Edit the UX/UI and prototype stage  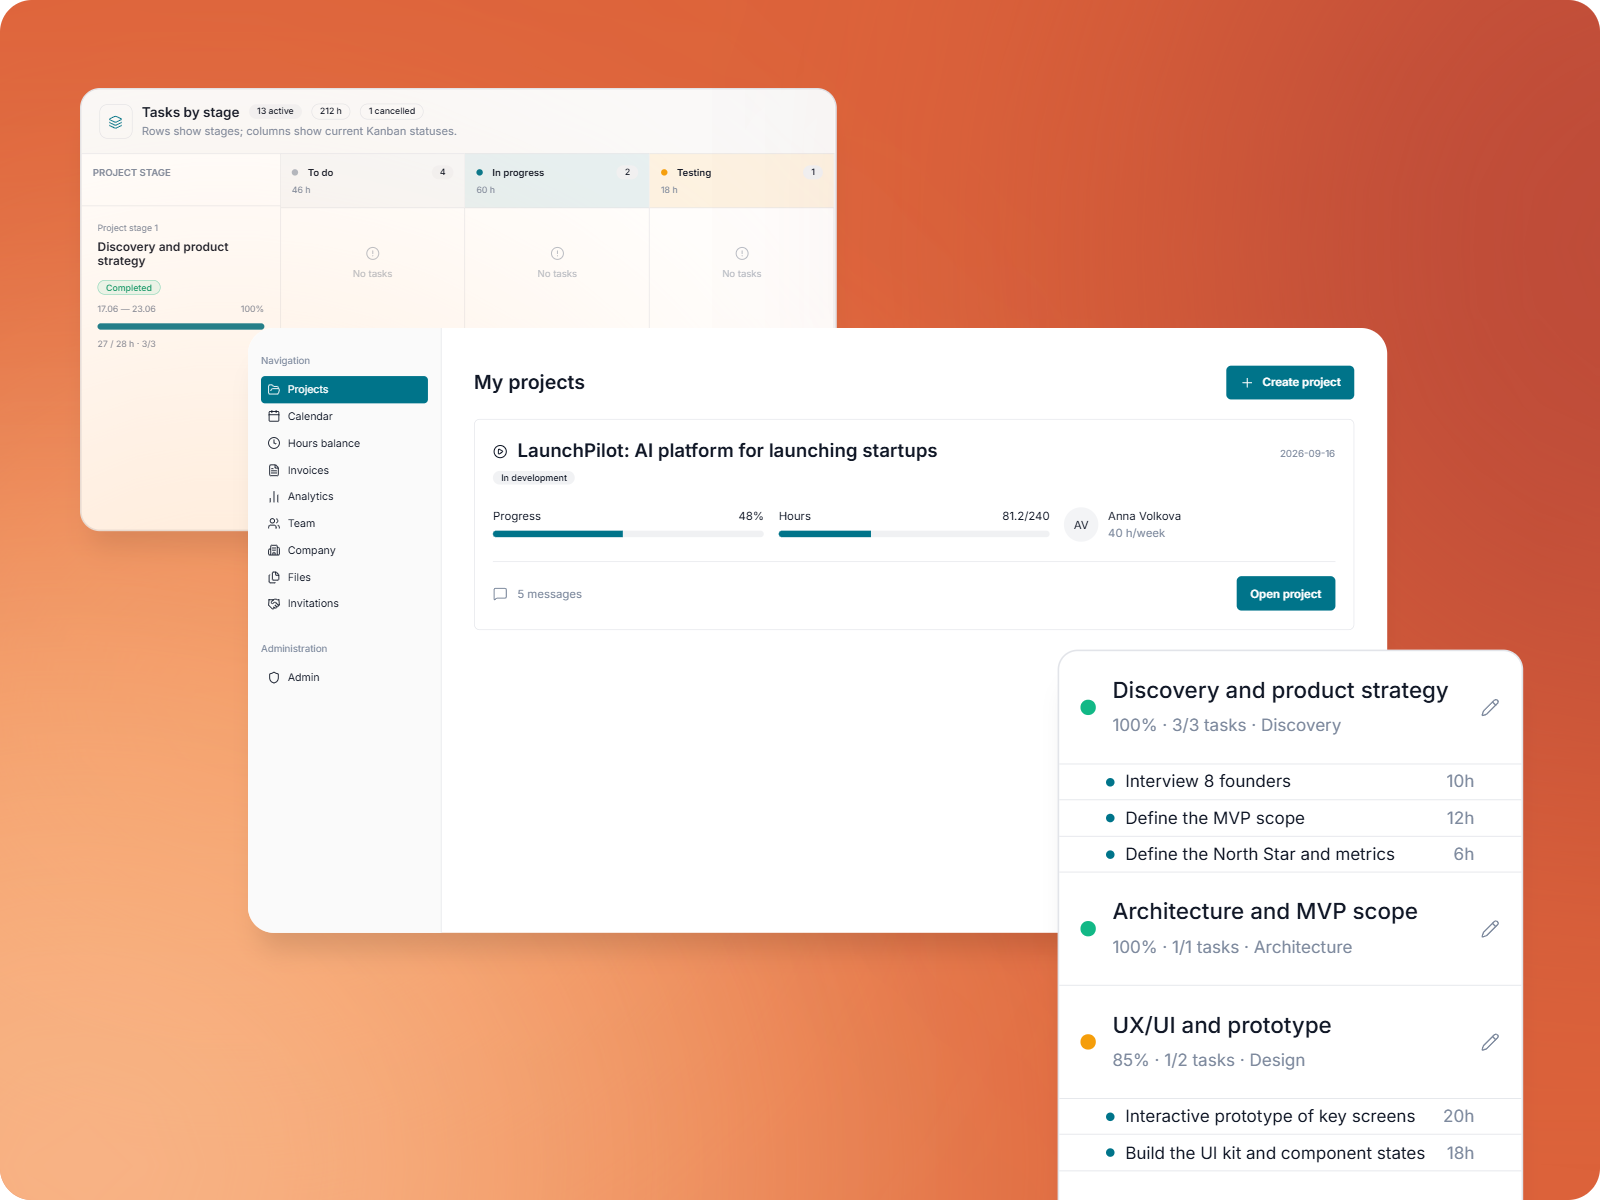click(x=1490, y=1042)
